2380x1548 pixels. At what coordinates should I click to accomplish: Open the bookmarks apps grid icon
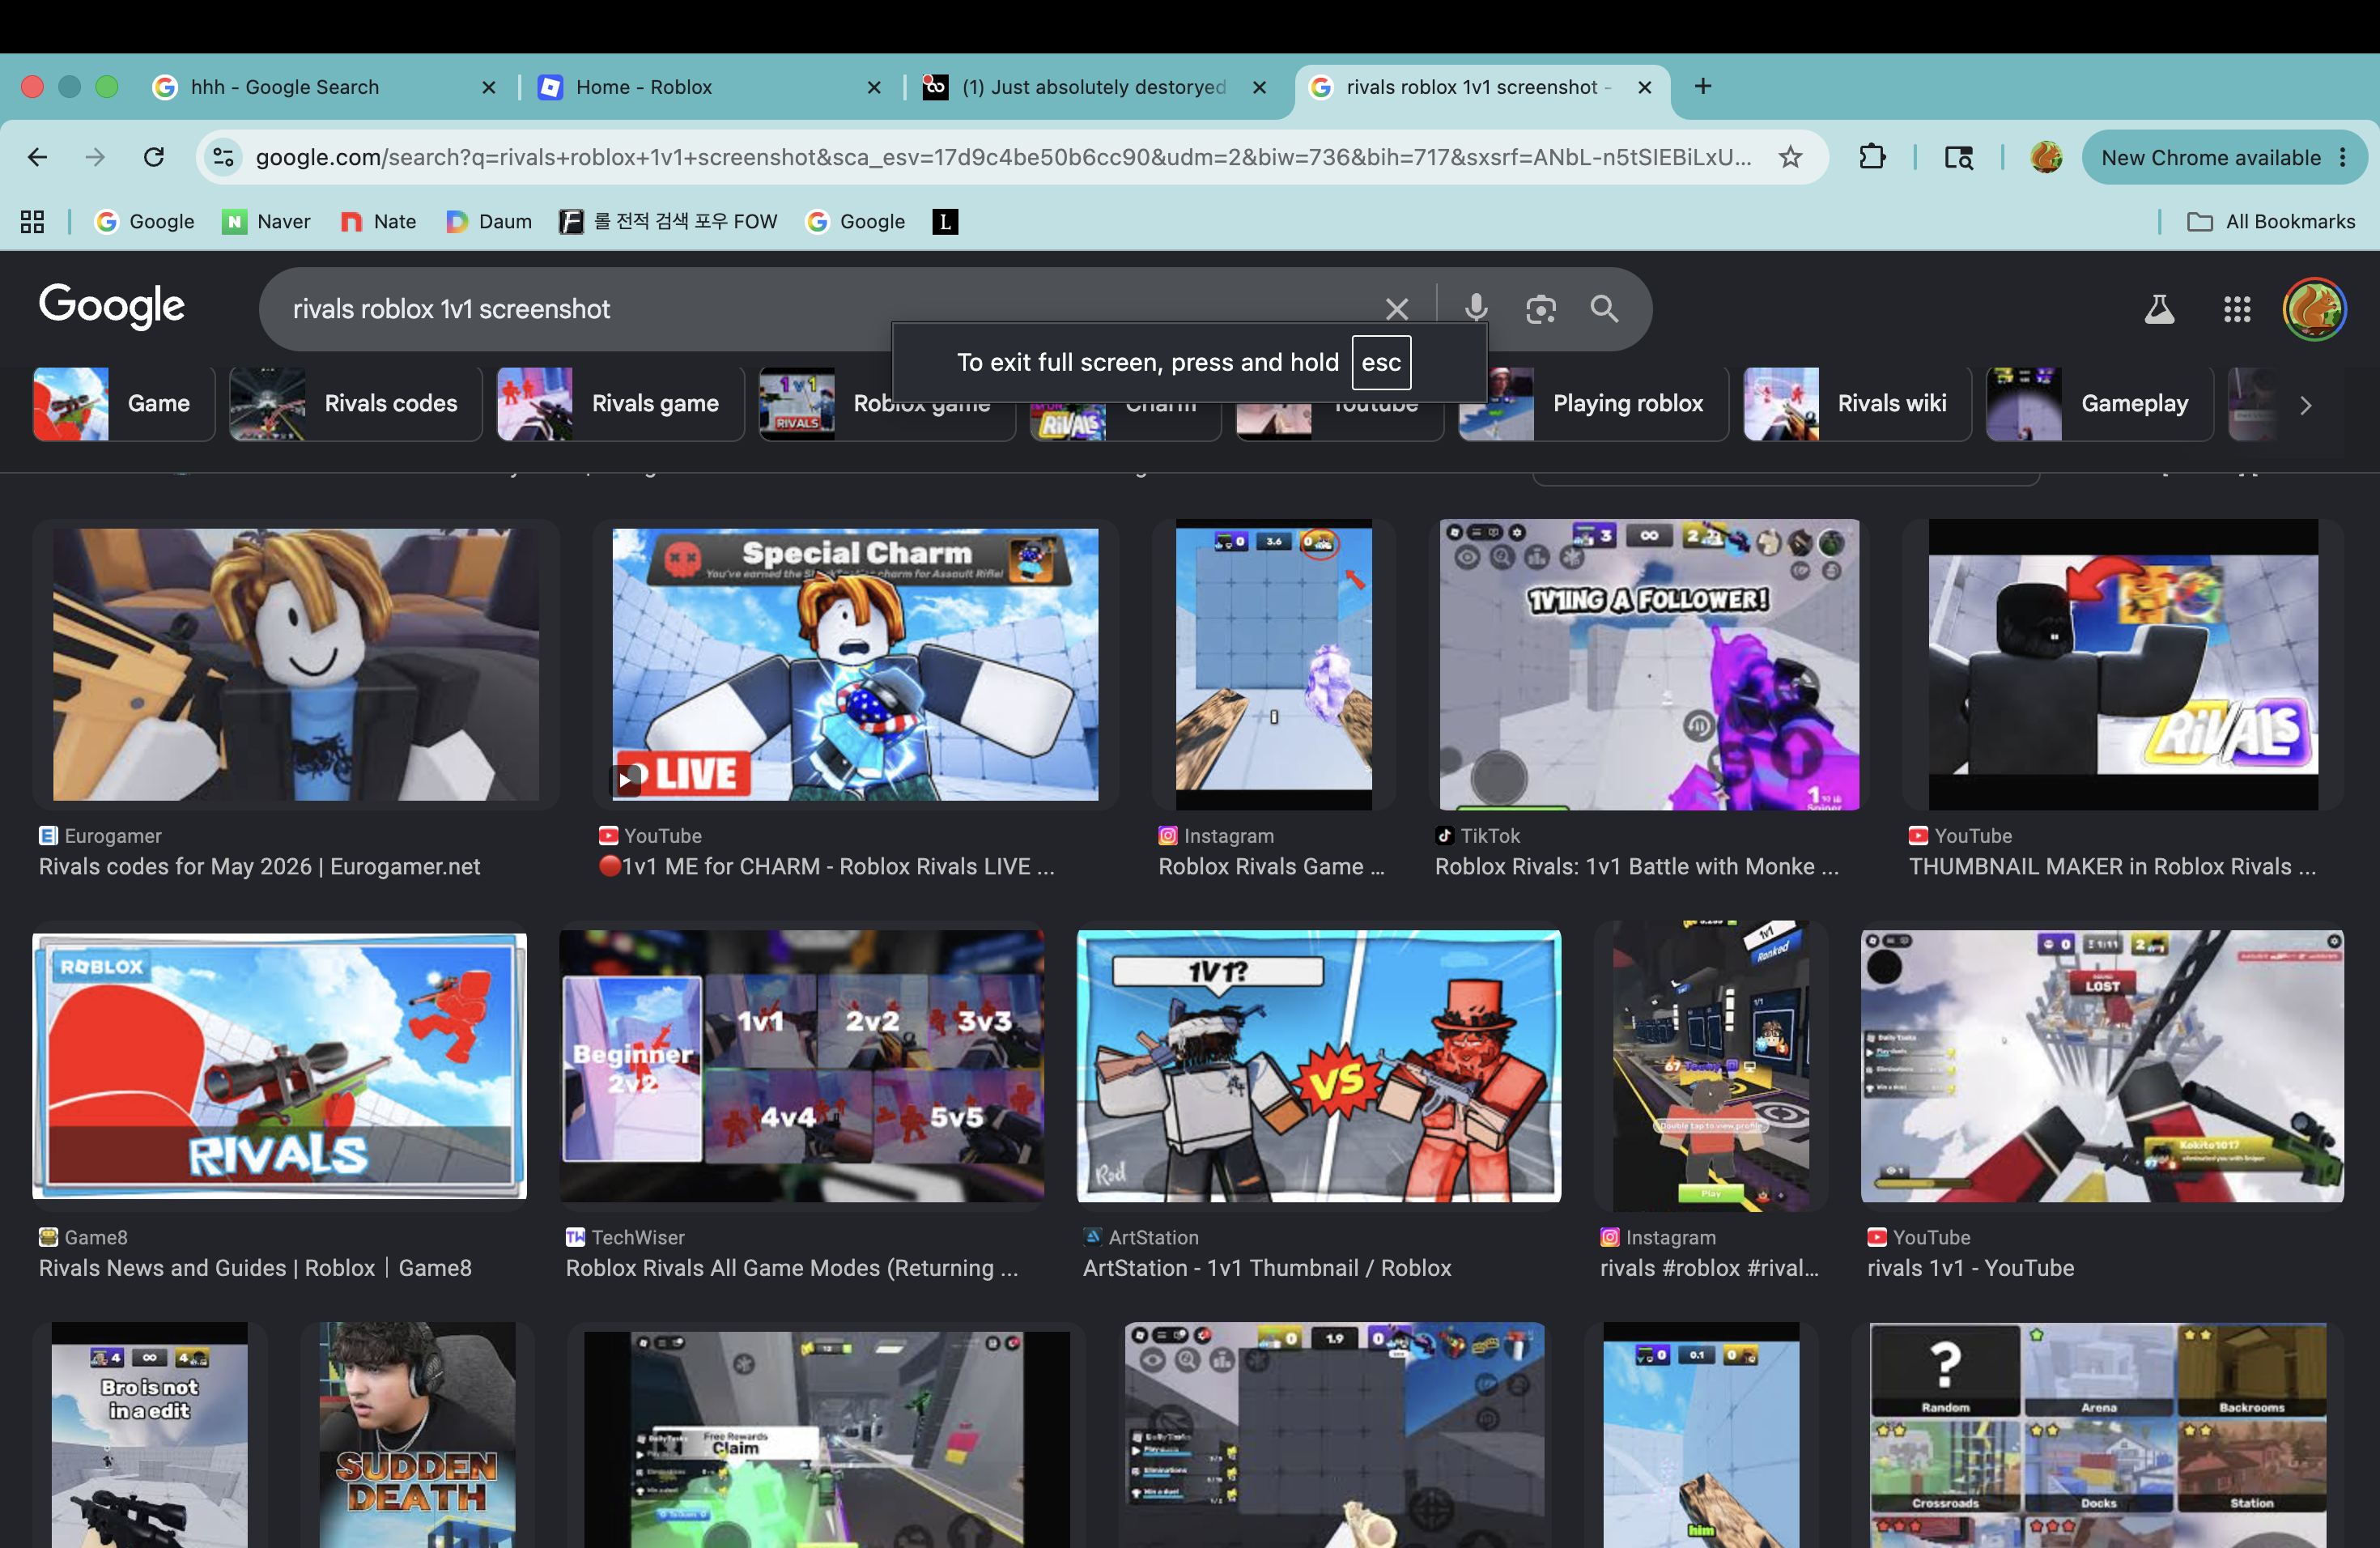click(x=32, y=221)
